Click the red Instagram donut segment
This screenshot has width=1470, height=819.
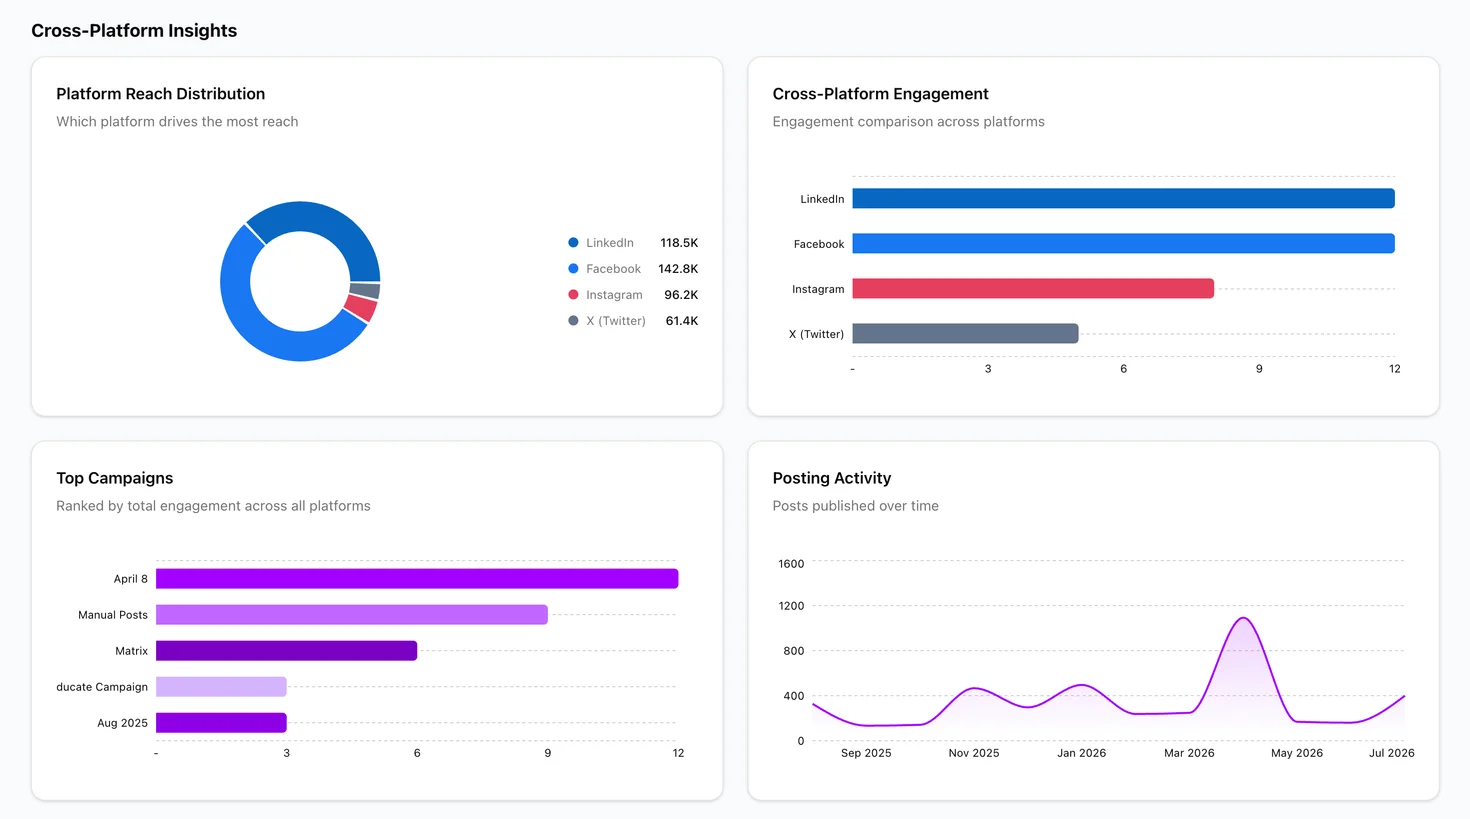[x=361, y=308]
